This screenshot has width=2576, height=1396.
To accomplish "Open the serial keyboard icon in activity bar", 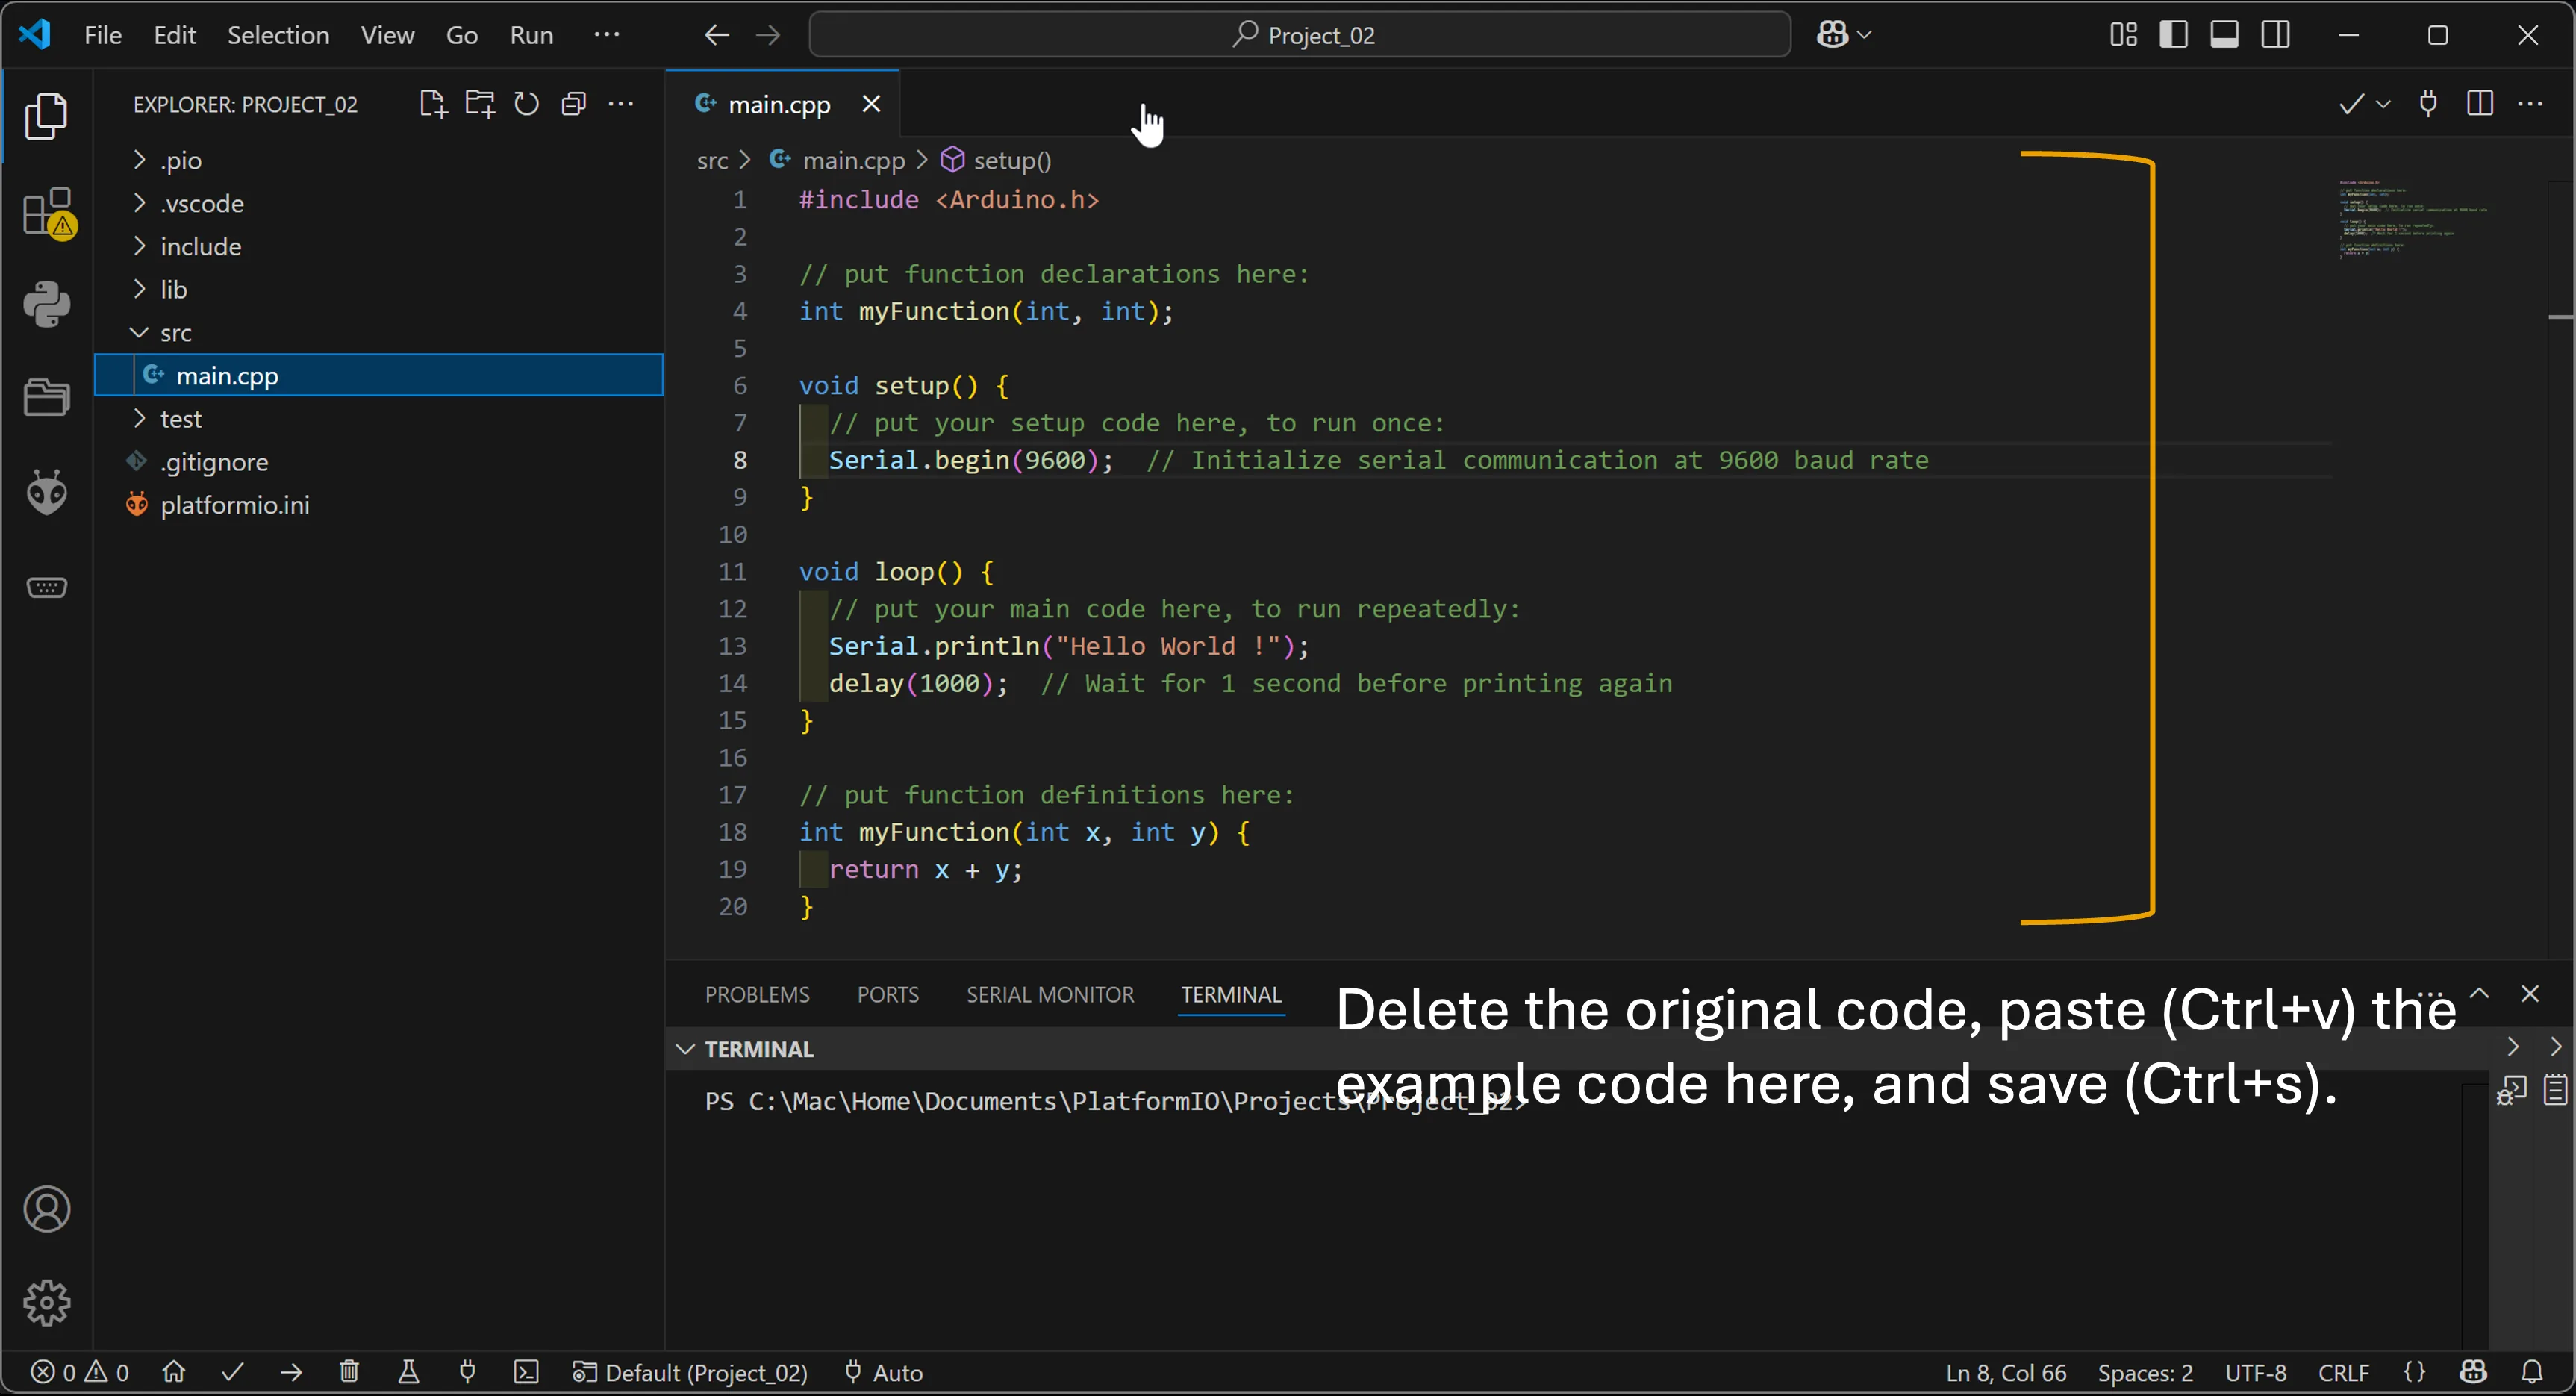I will tap(47, 587).
